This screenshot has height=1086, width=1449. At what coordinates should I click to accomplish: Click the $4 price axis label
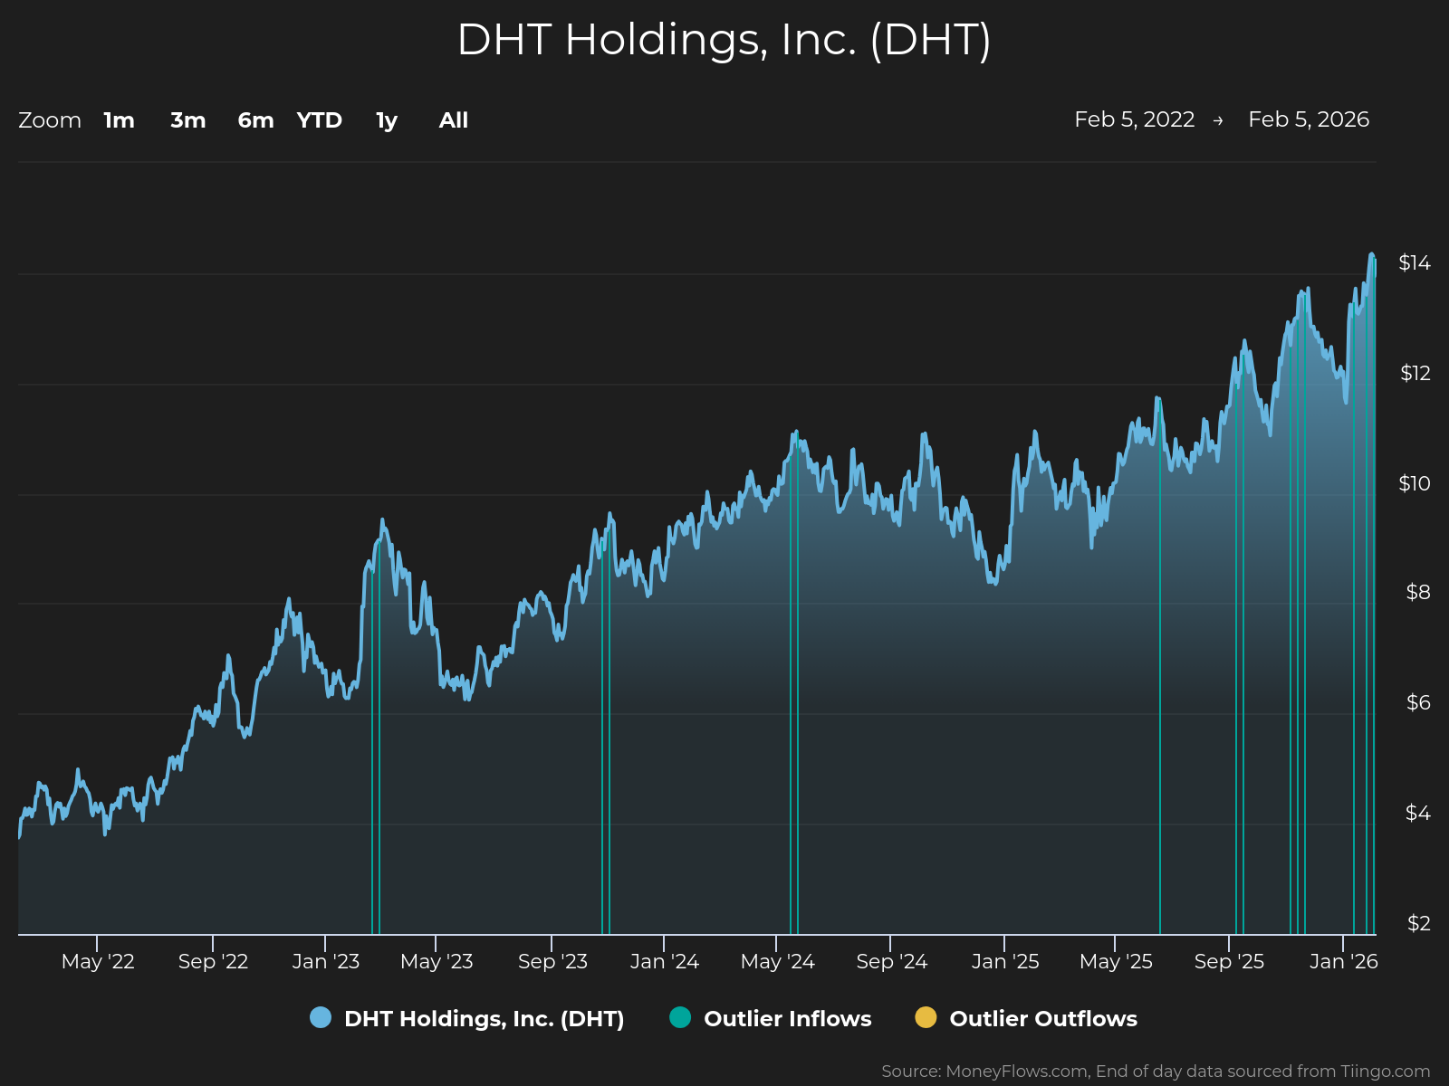tap(1418, 813)
